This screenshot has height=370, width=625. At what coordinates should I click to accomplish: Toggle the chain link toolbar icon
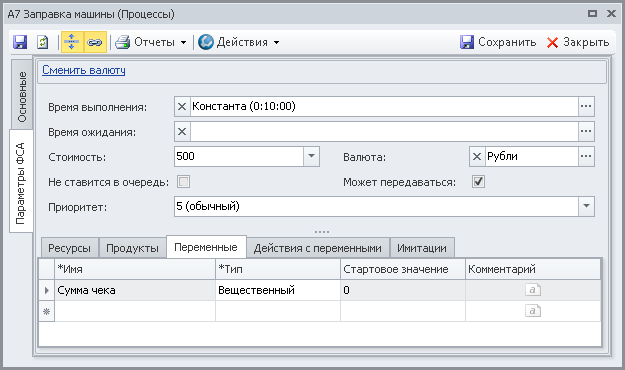click(95, 42)
